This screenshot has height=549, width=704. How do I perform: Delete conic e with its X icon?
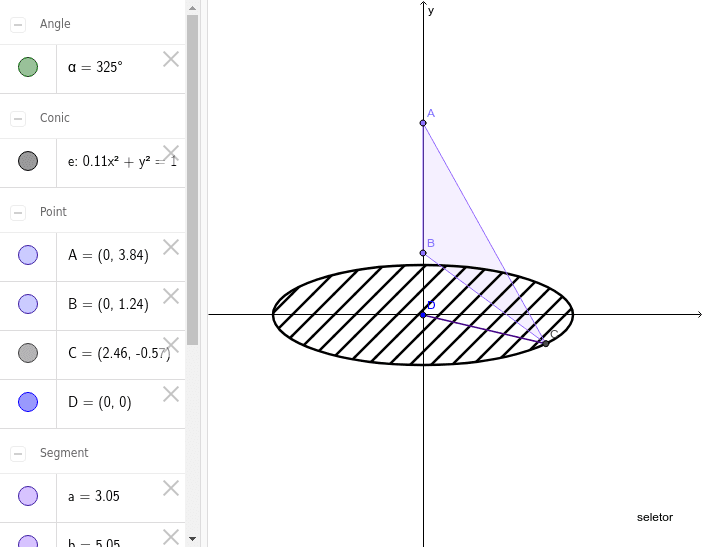click(171, 153)
